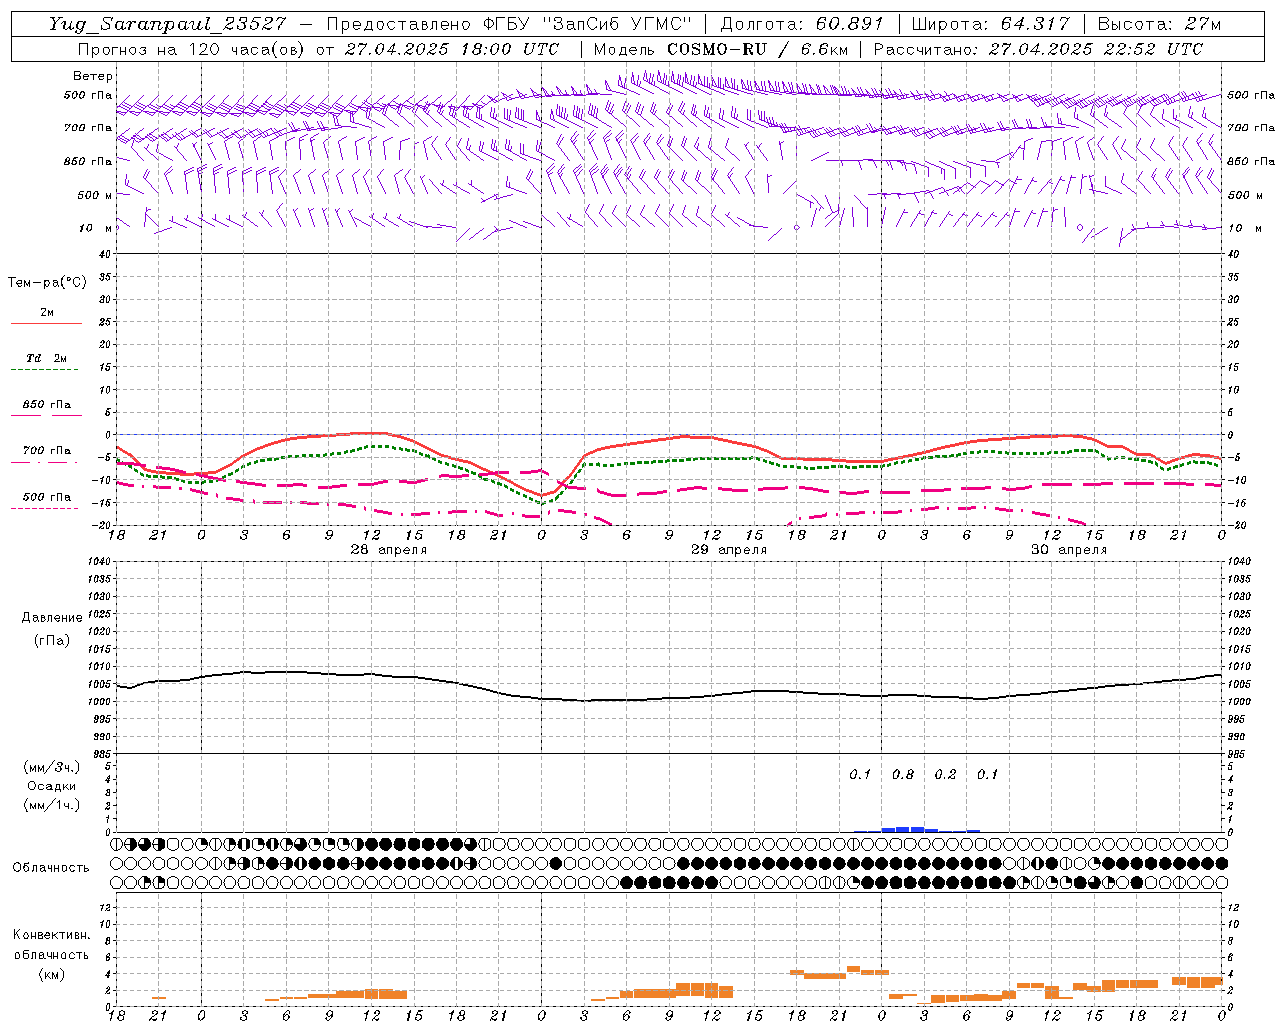Screen dimensions: 1280x1024
Task: Click the (мм/1ч.) precipitation unit label
Action: (x=52, y=805)
